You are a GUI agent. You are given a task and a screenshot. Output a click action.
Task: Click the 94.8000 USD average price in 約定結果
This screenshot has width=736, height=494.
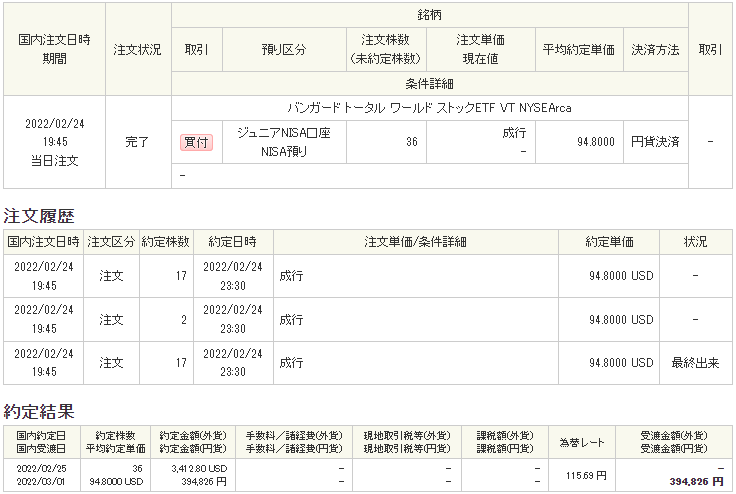116,482
